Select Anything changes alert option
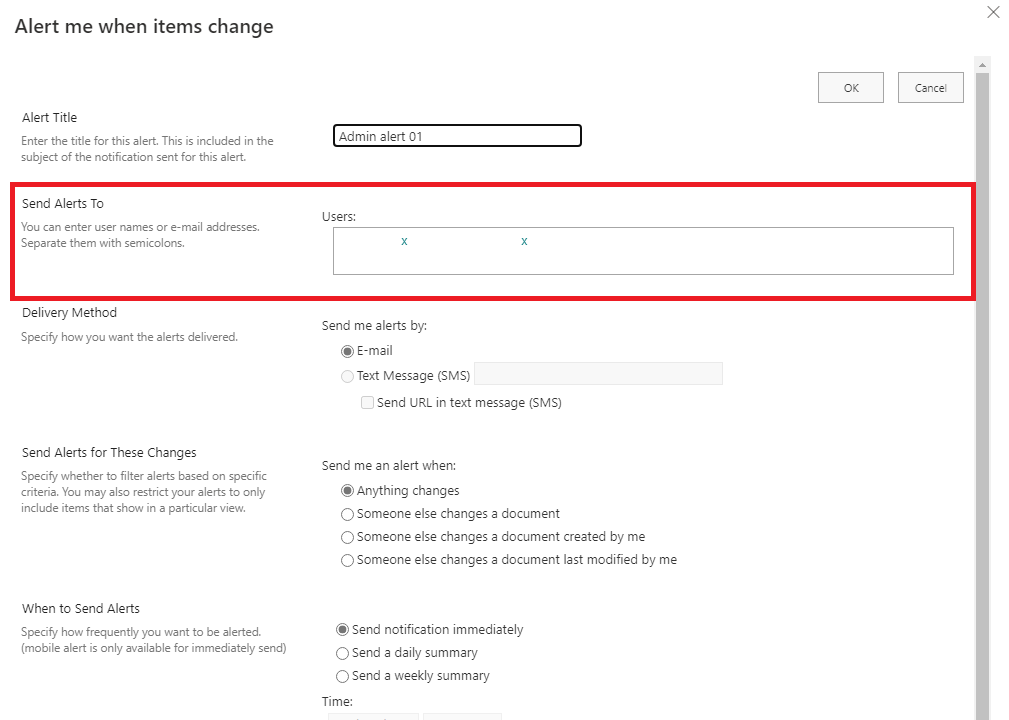This screenshot has width=1009, height=720. [347, 491]
